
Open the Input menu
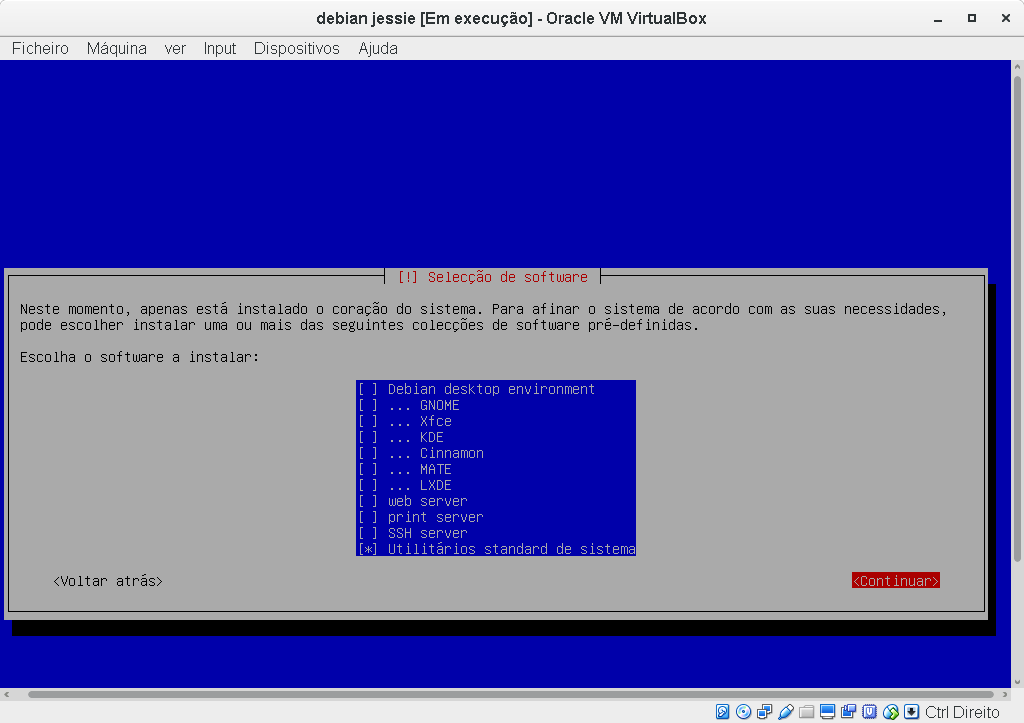(x=219, y=48)
